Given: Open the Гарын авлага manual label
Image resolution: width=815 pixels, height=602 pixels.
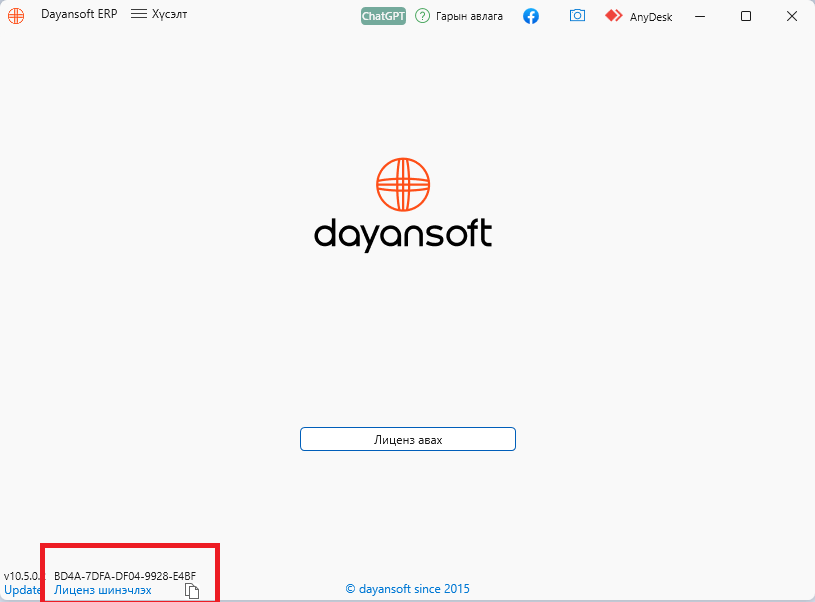Looking at the screenshot, I should tap(469, 17).
